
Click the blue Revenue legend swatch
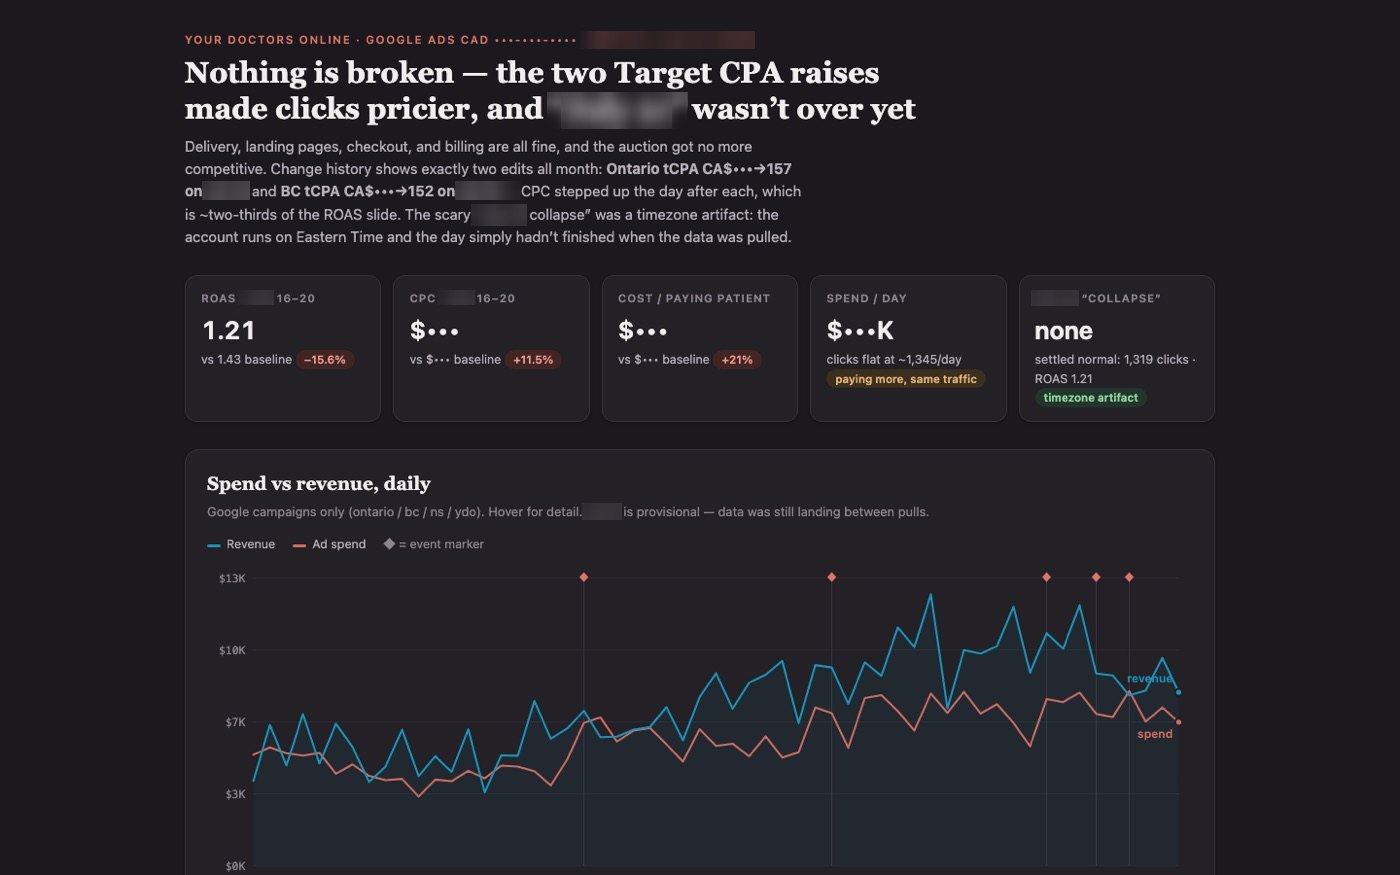214,545
